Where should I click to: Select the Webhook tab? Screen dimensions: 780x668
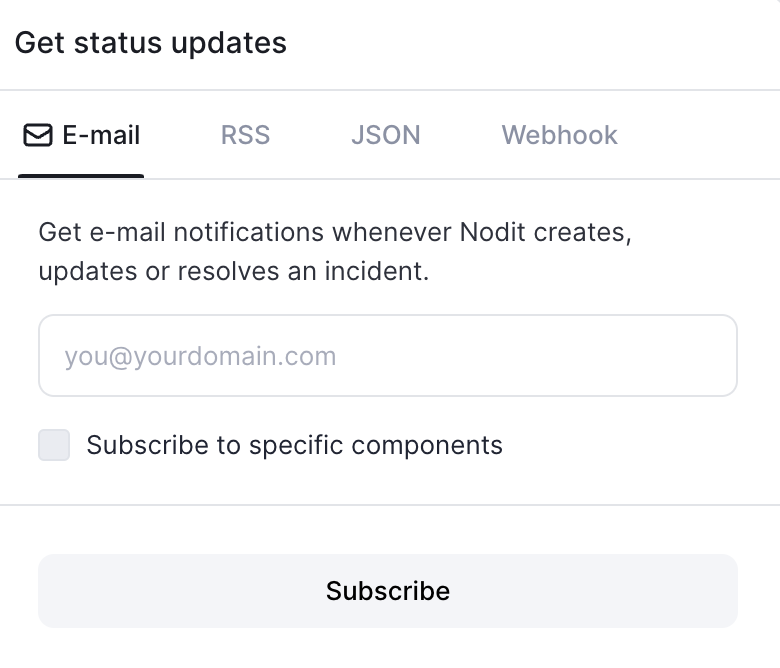[x=559, y=135]
